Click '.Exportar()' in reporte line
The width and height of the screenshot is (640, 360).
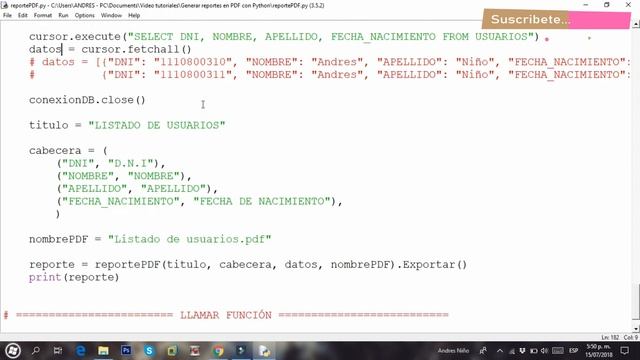click(x=431, y=264)
